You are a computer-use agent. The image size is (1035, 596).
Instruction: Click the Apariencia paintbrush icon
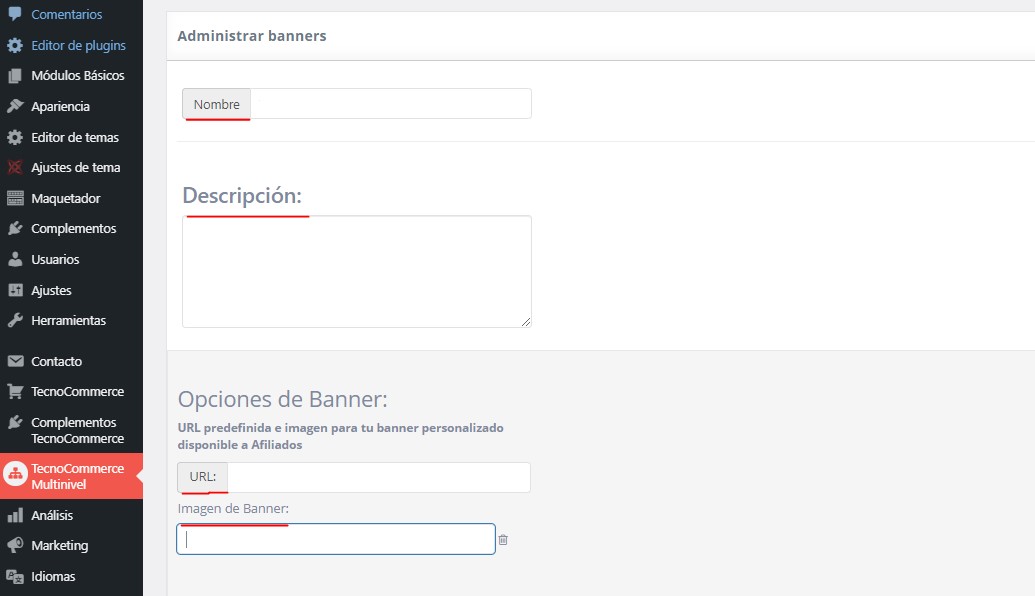[x=15, y=106]
